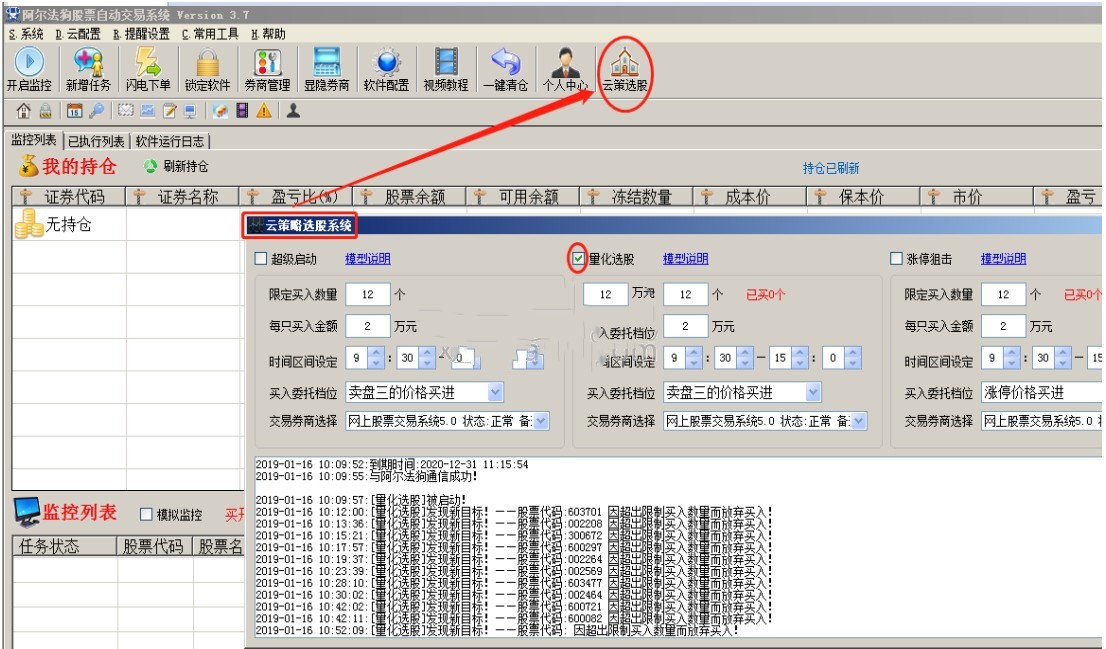1106x649 pixels.
Task: Click the calendar icon showing 15
Action: tap(74, 111)
